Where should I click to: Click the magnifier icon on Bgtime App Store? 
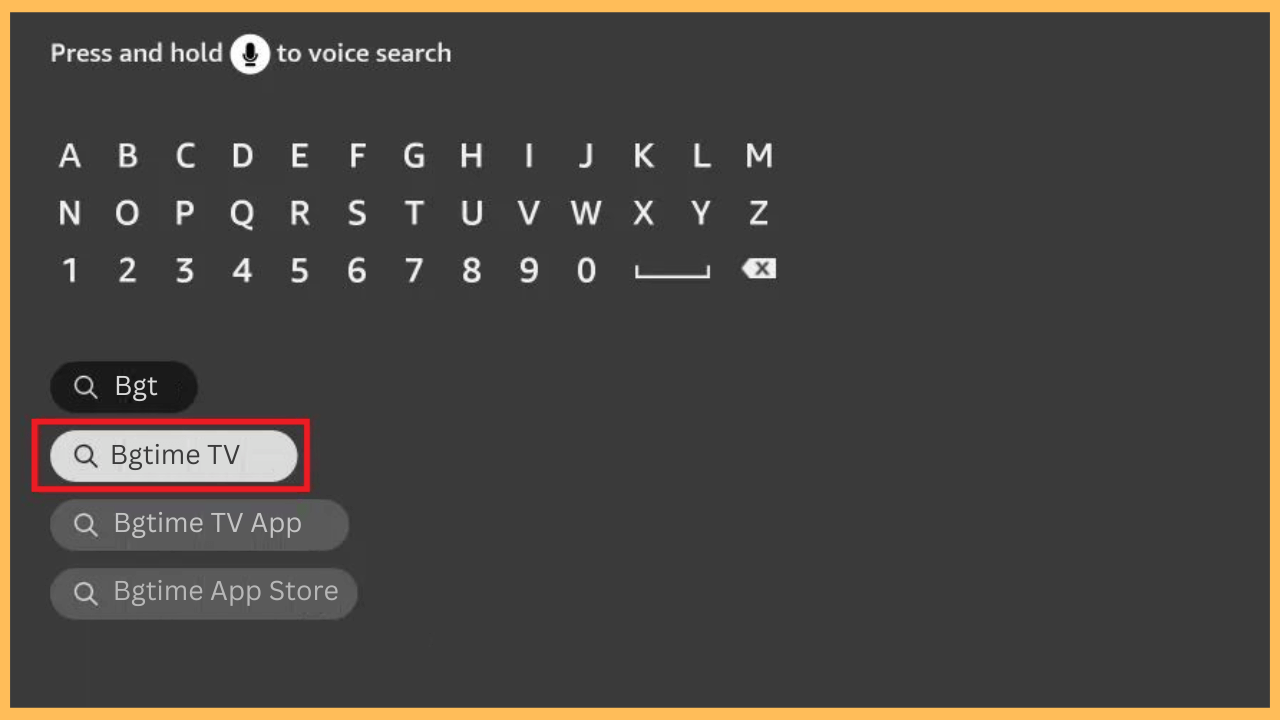[86, 591]
